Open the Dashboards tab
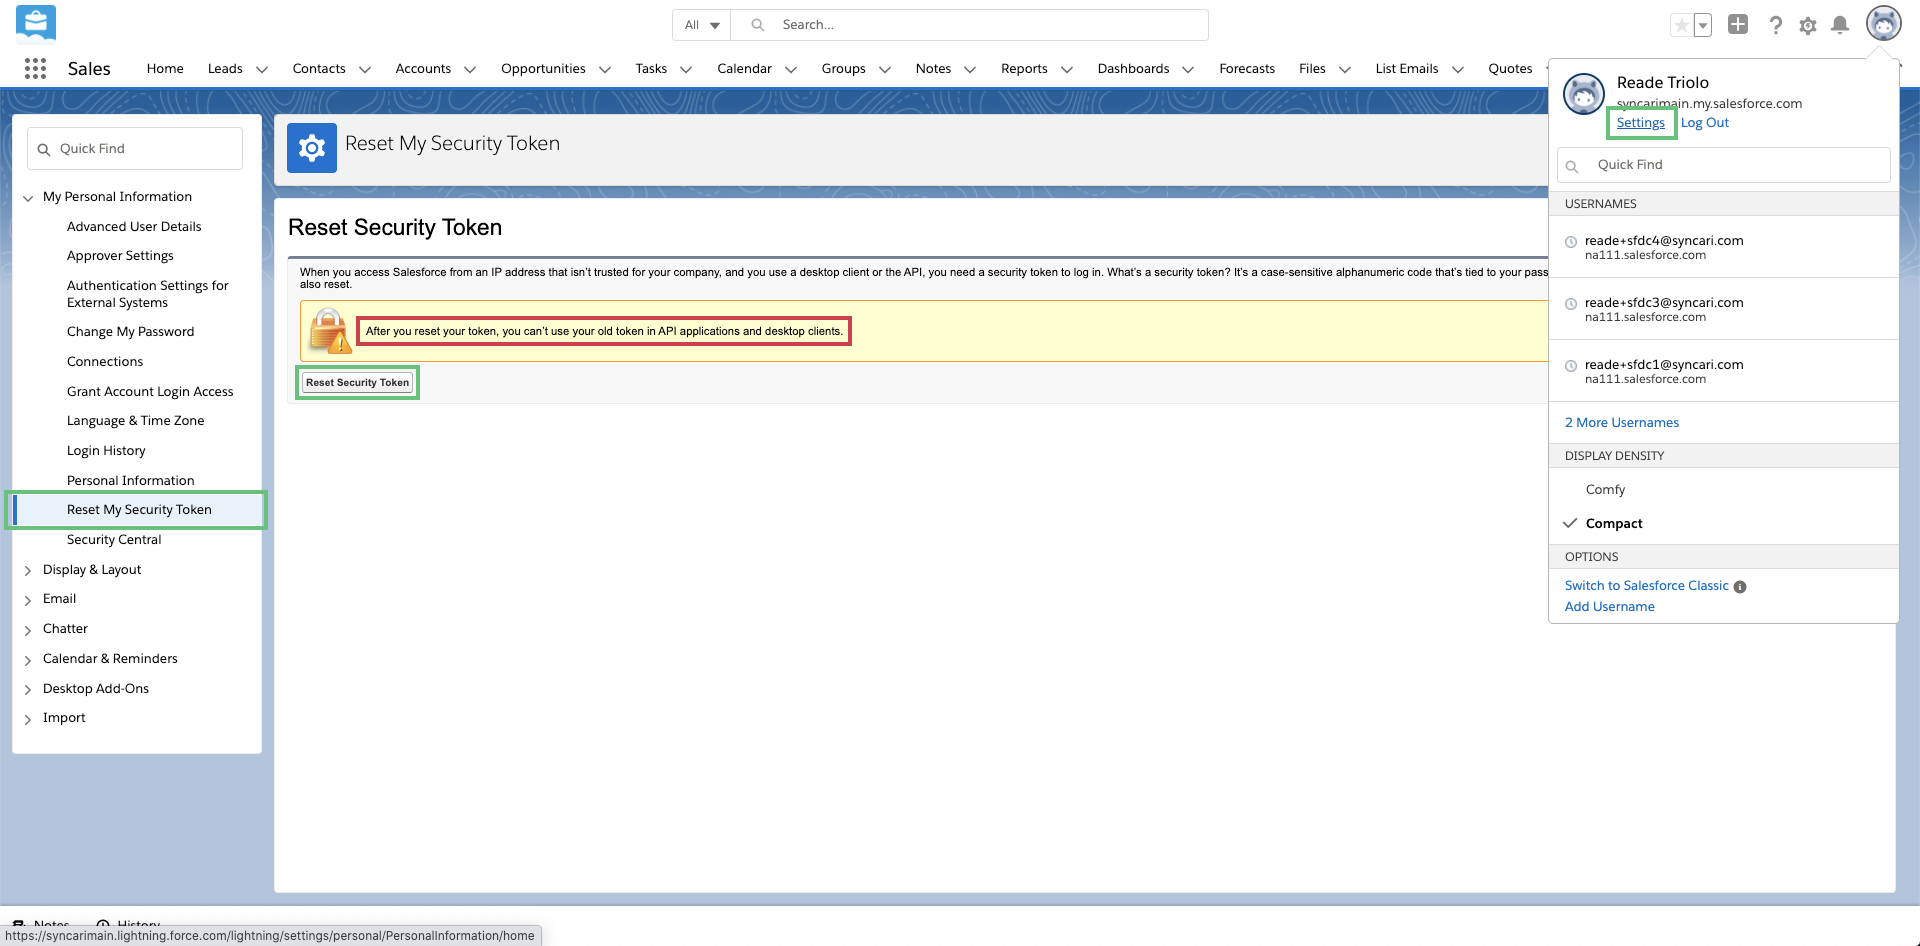The width and height of the screenshot is (1920, 946). (1133, 69)
